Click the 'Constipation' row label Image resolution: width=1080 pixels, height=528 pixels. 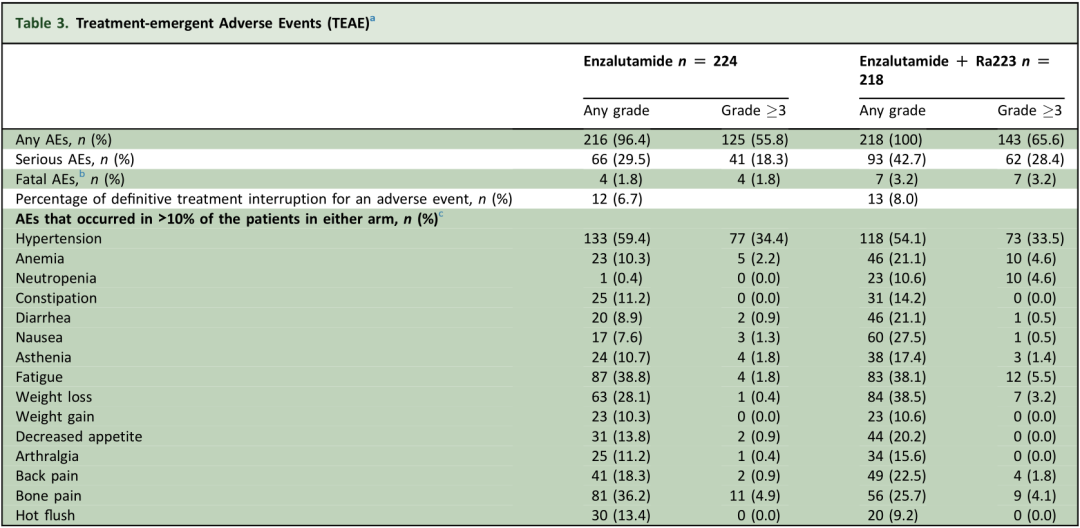point(56,298)
